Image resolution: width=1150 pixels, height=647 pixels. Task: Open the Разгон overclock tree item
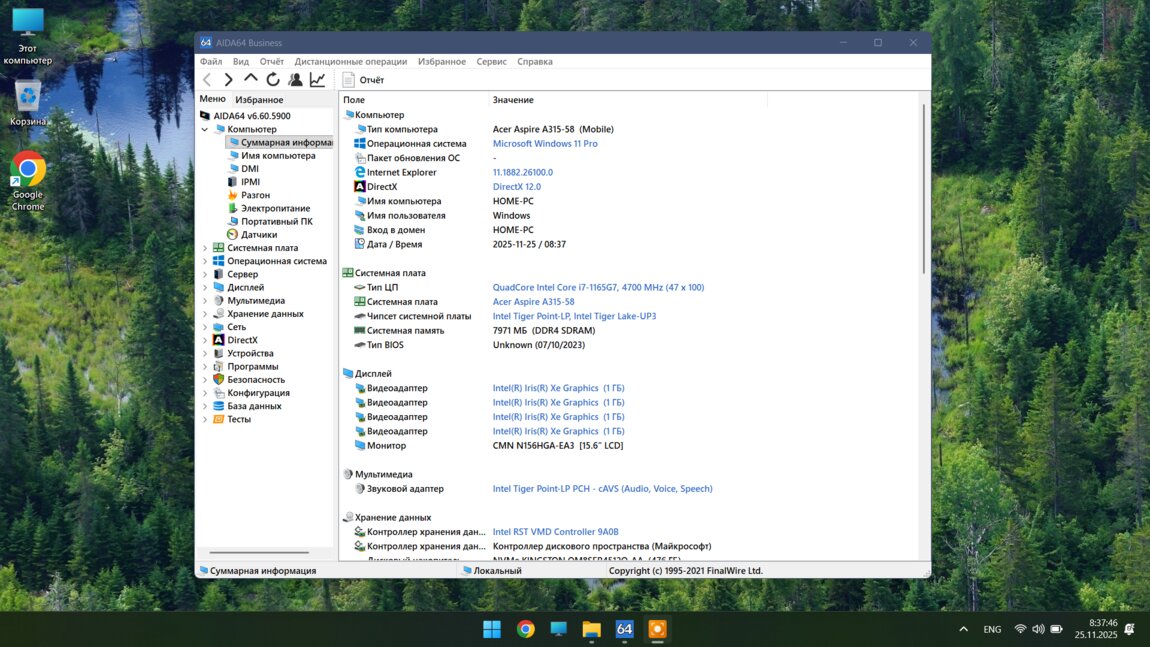click(255, 195)
